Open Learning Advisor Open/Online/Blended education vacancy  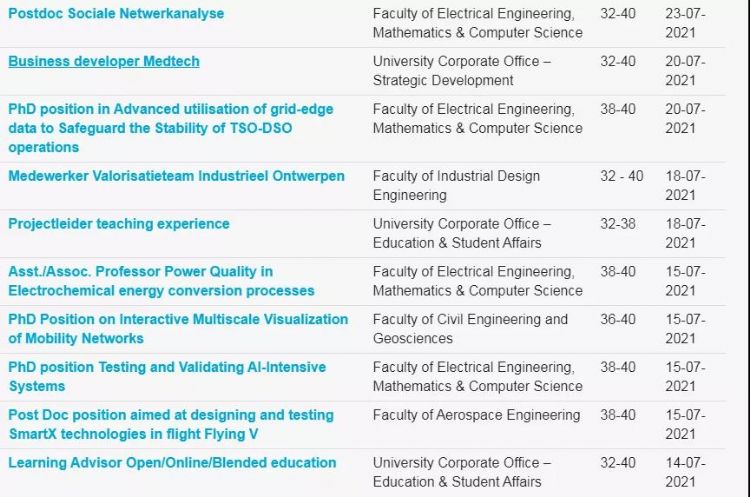point(172,463)
